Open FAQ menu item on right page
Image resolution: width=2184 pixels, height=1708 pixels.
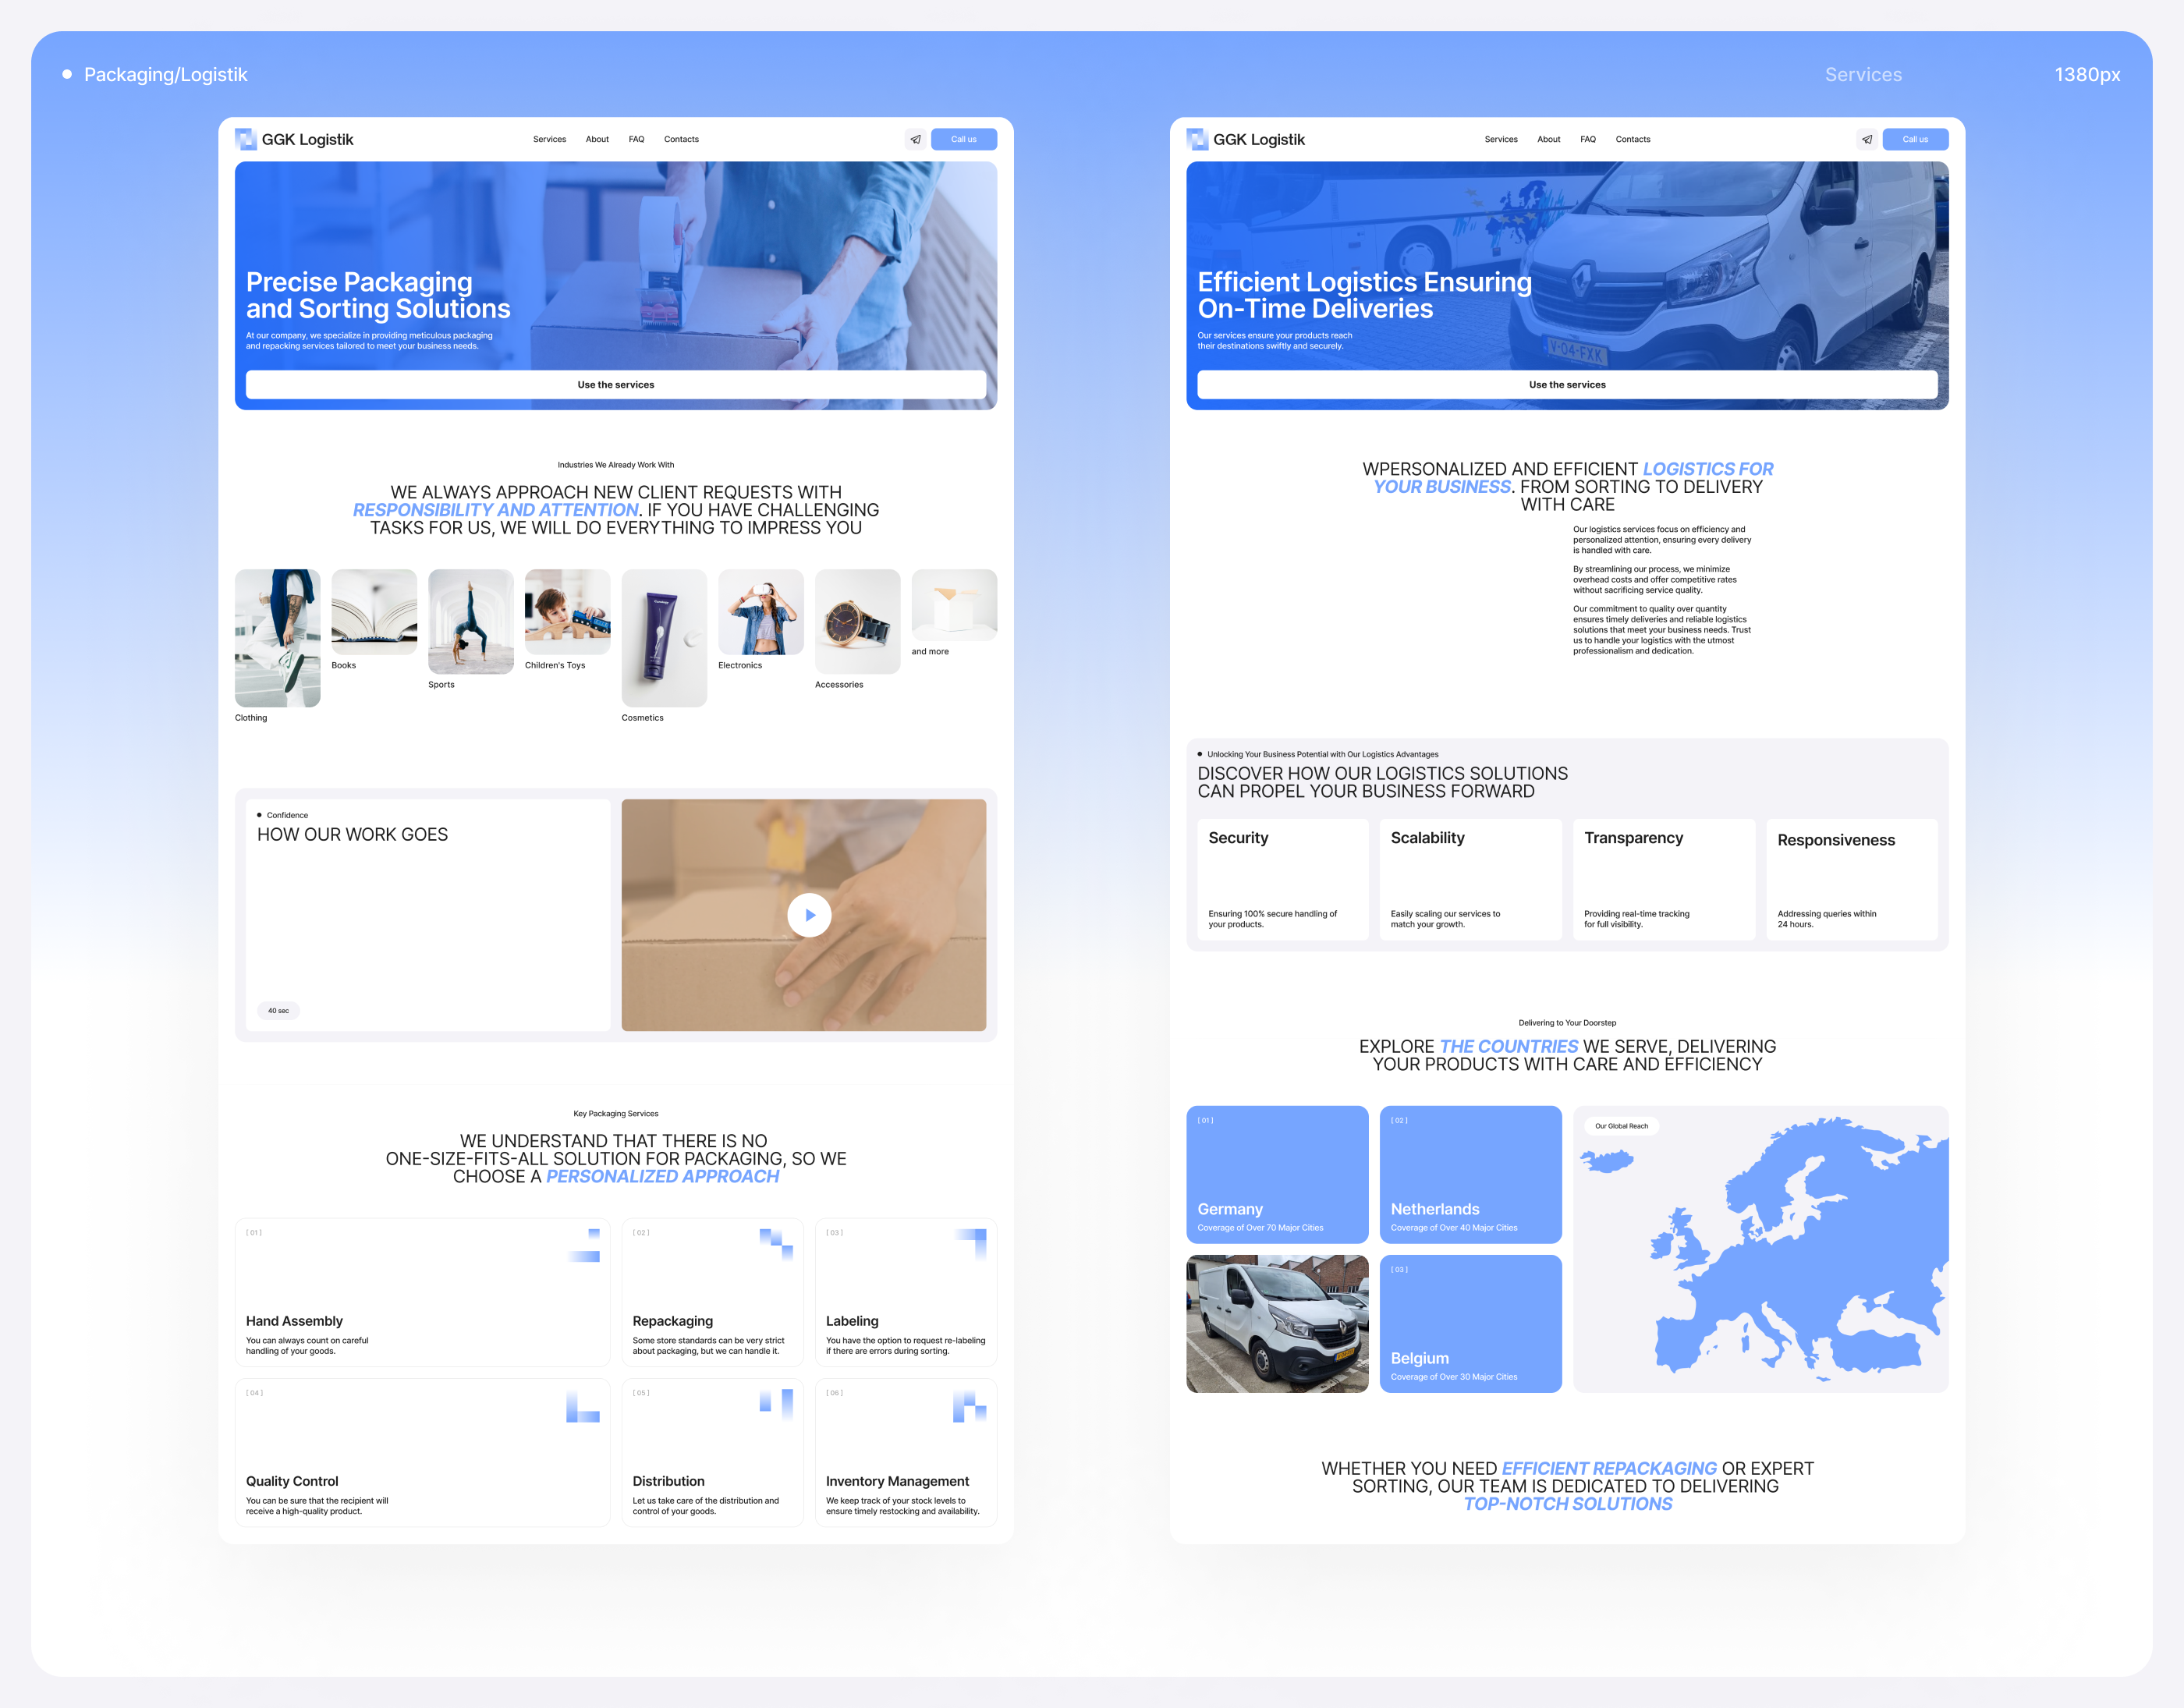tap(1587, 139)
